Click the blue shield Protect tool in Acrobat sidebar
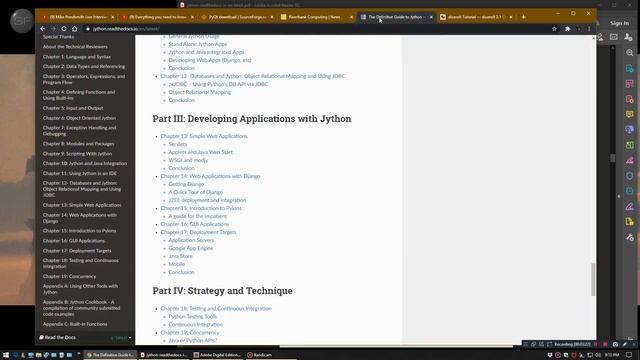Screen dimensions: 640x360 click(629, 176)
